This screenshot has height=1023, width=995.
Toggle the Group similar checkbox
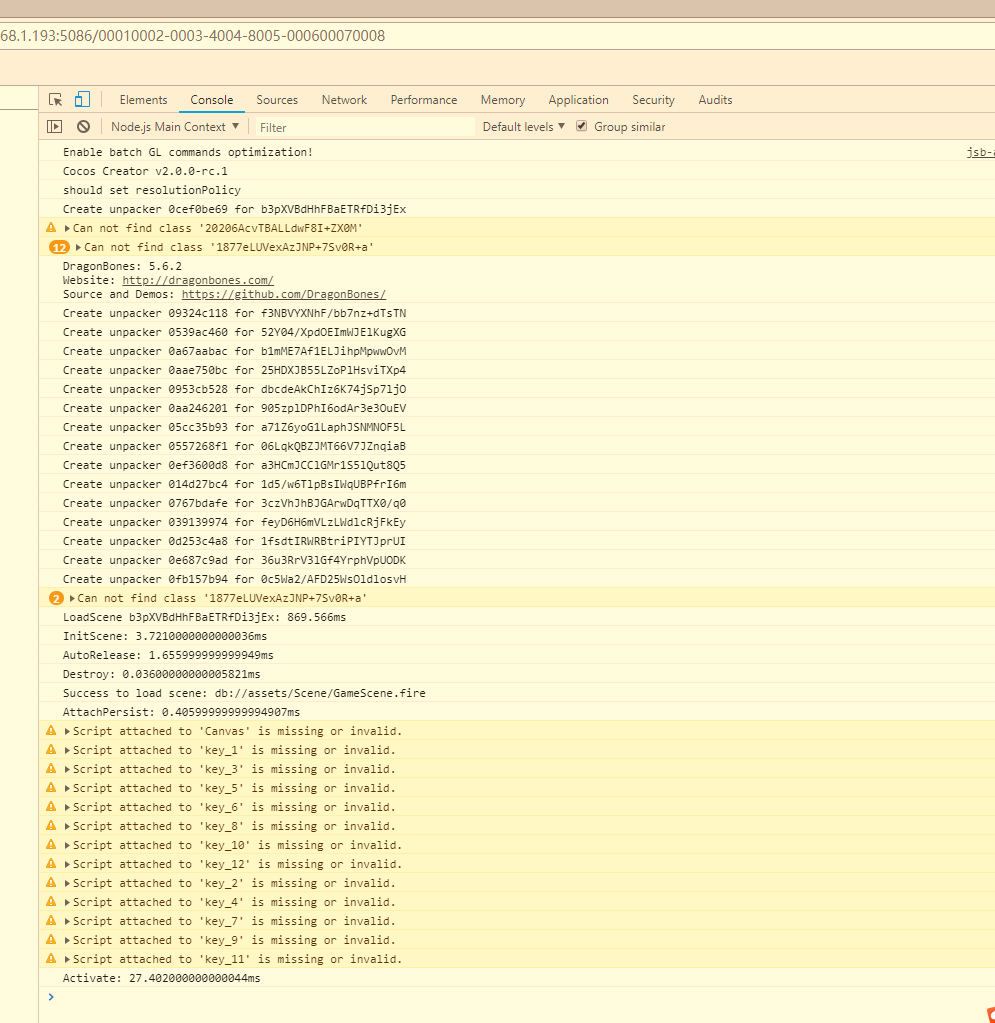[581, 126]
